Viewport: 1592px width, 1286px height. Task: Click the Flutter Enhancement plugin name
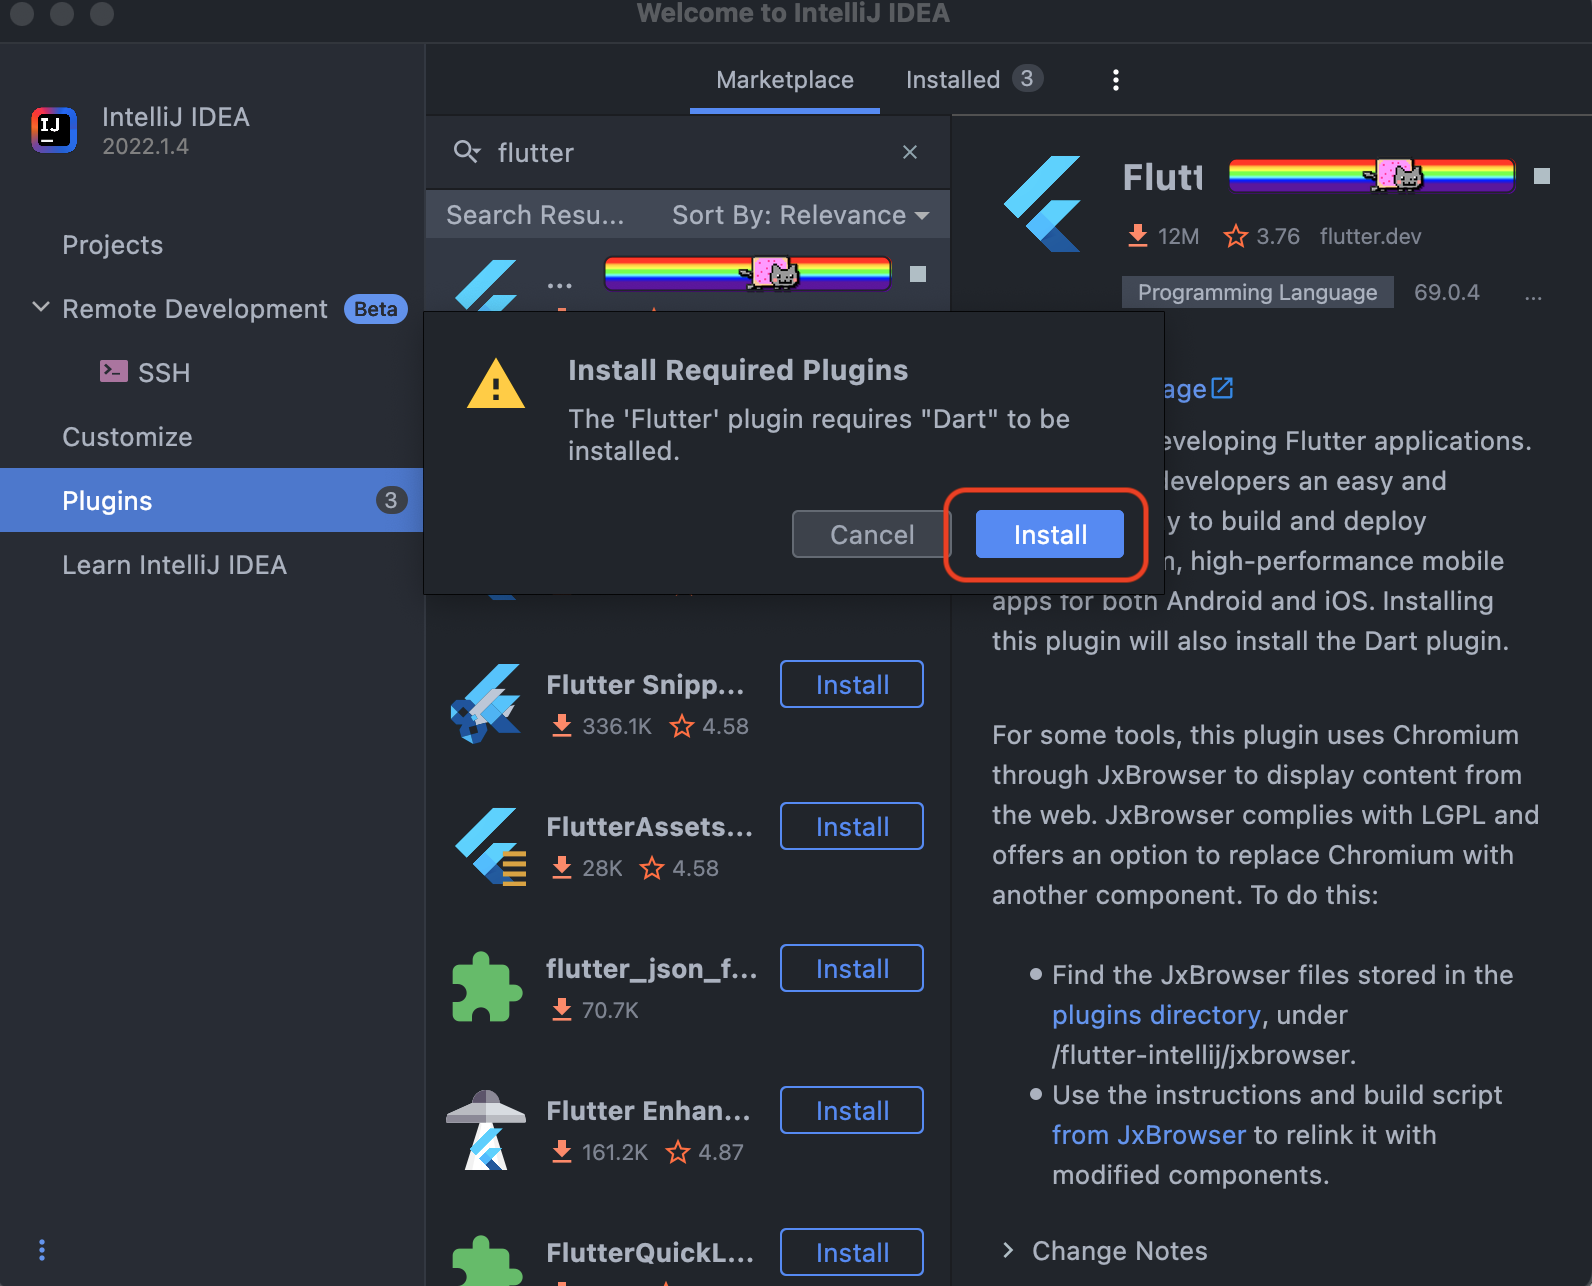[648, 1111]
